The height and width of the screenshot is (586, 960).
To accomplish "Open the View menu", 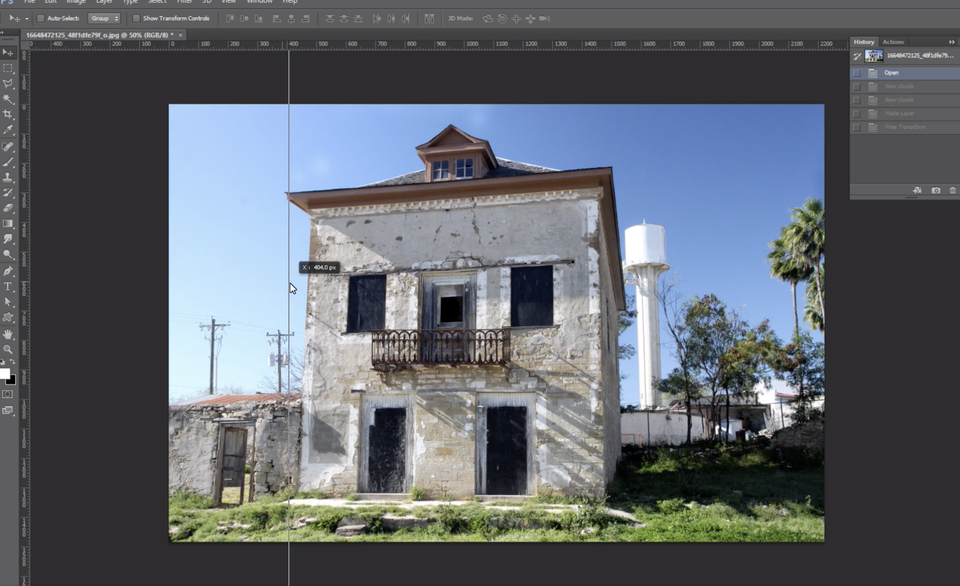I will click(228, 2).
